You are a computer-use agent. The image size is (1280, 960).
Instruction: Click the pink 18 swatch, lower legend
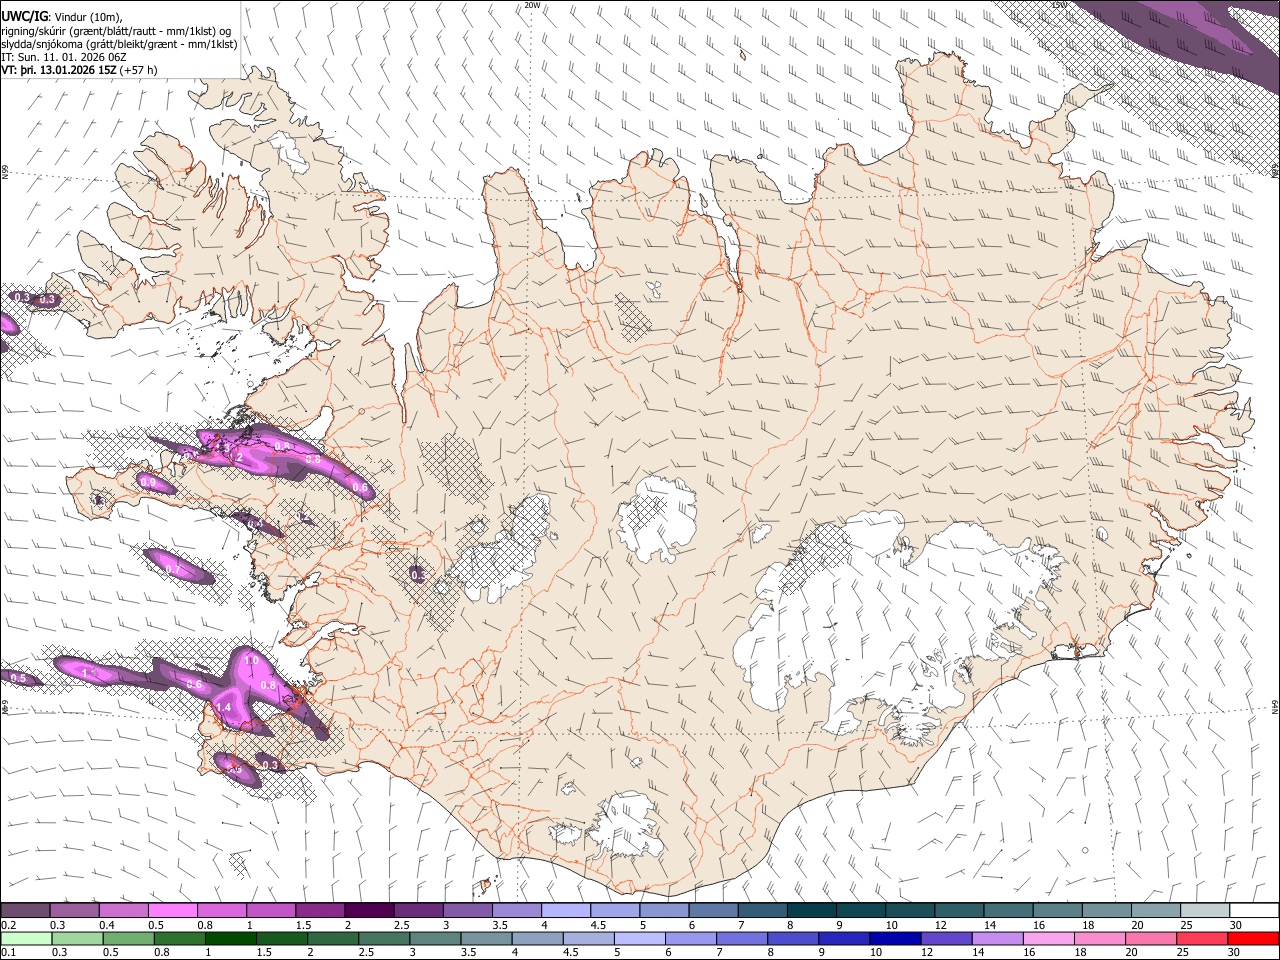pos(1100,938)
